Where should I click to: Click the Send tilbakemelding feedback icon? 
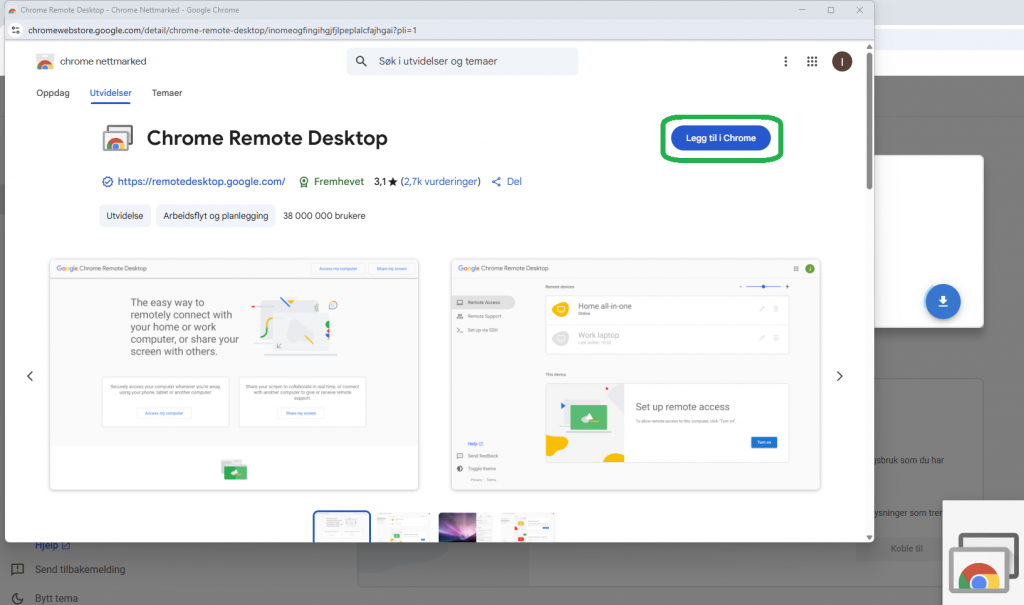pos(18,569)
